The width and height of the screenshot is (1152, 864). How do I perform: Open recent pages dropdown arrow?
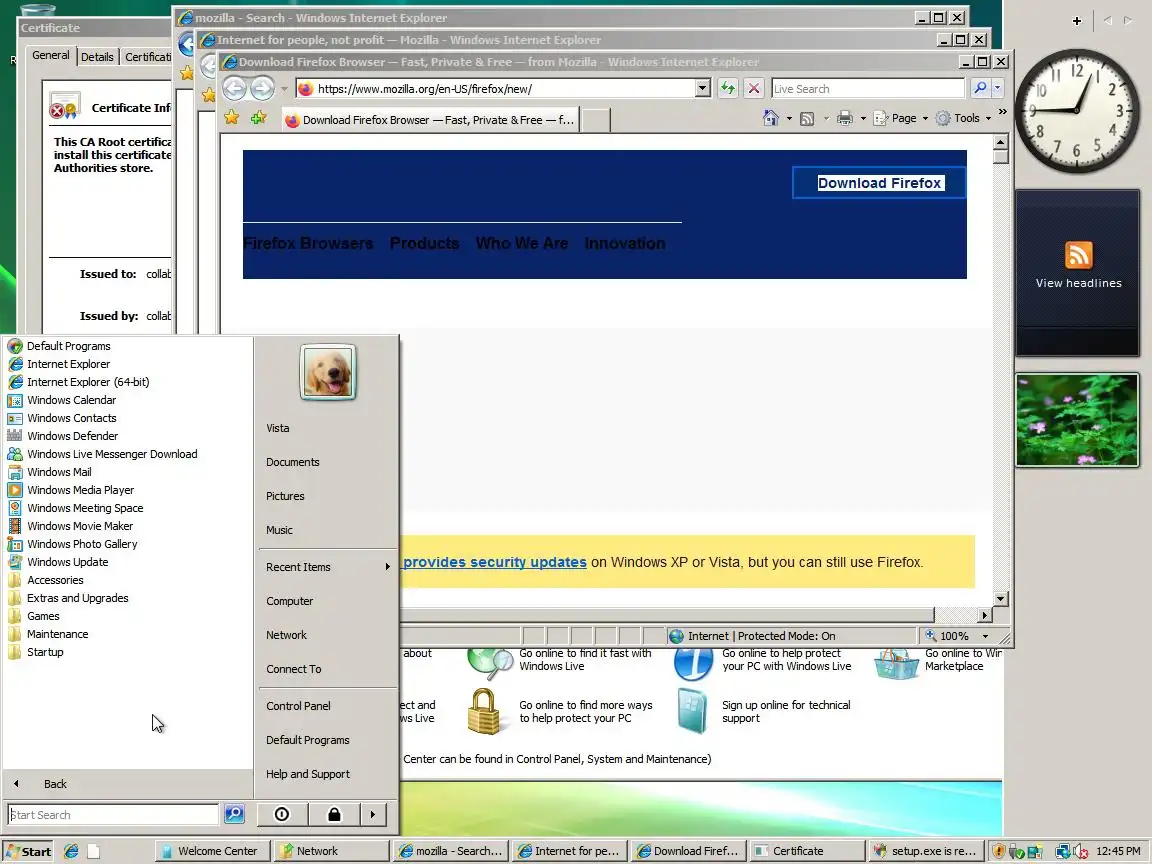[x=284, y=89]
